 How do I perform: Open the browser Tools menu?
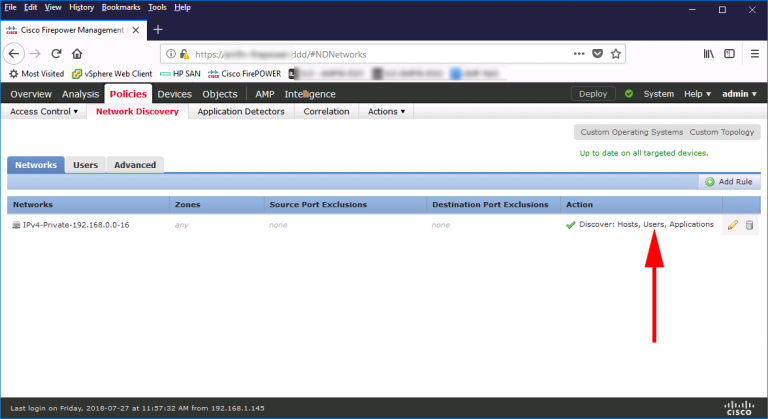157,7
